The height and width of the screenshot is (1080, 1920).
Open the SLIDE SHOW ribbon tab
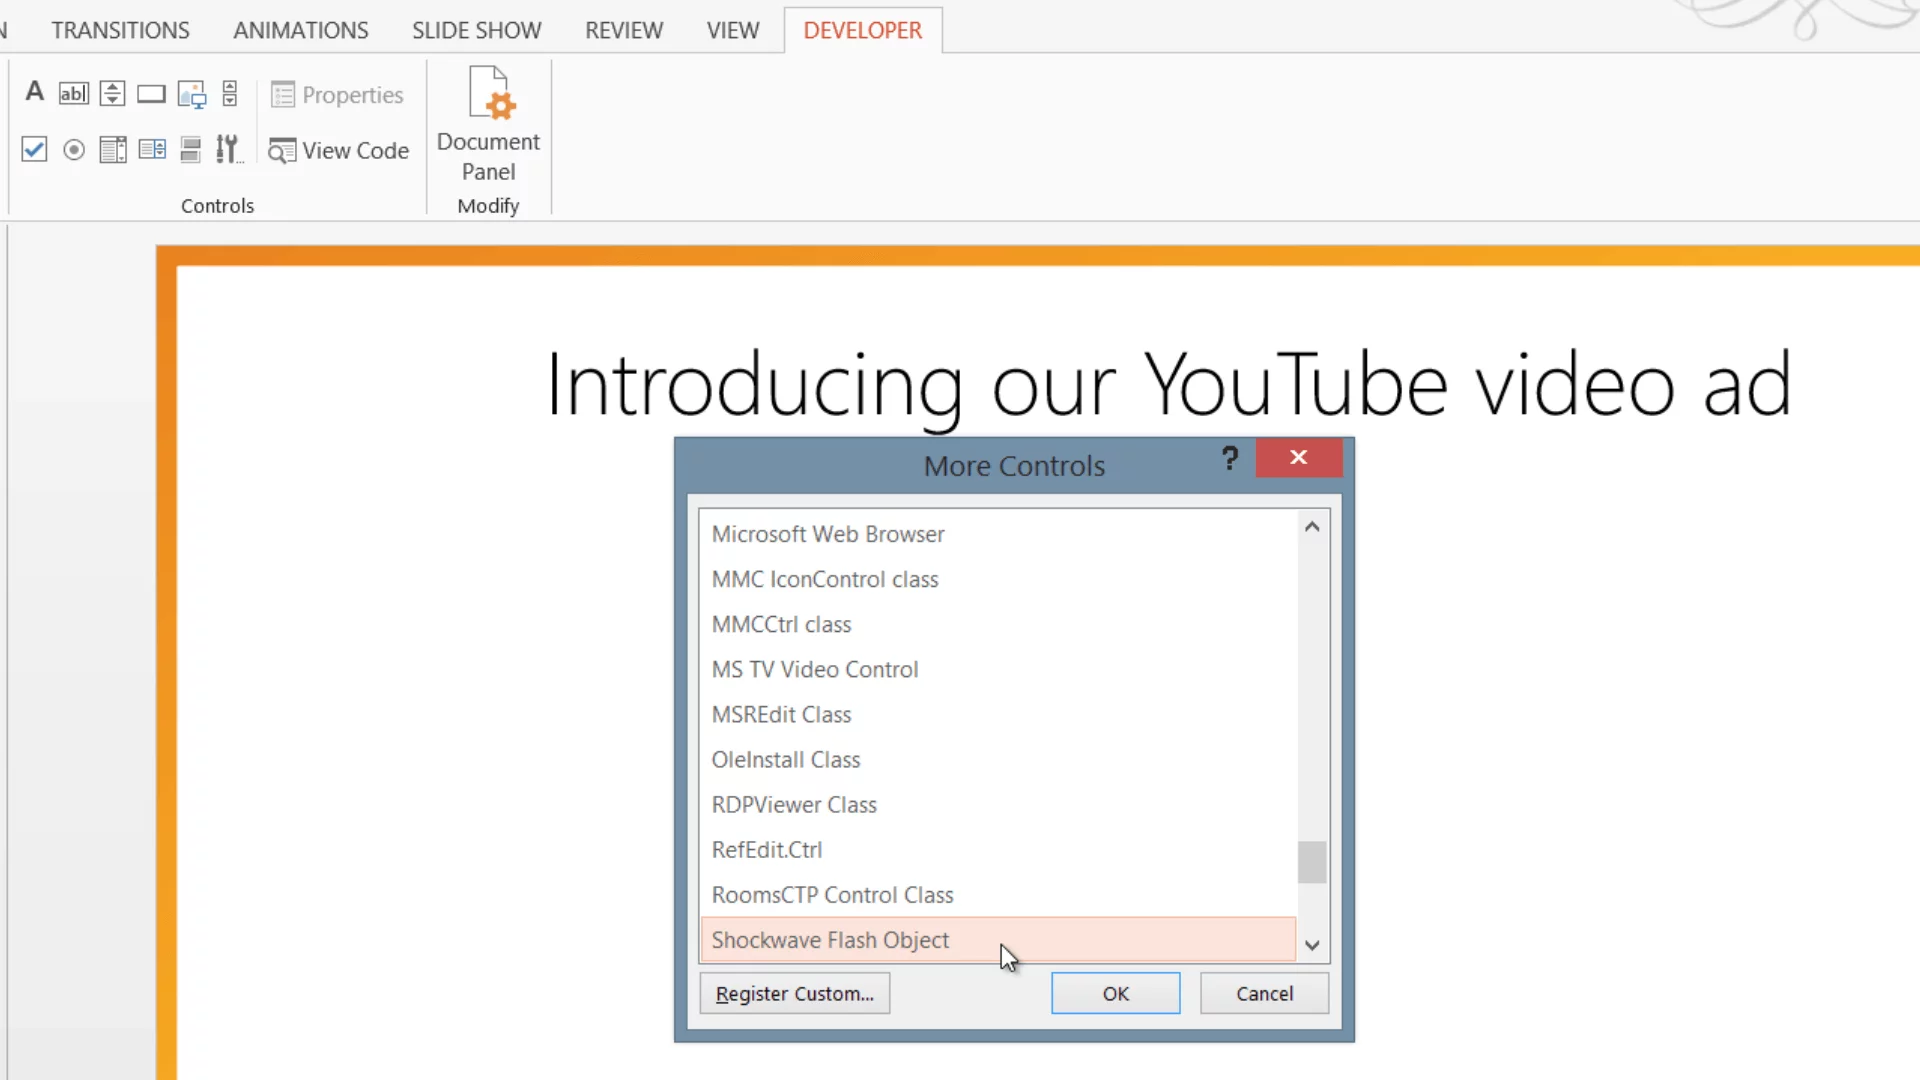click(476, 30)
